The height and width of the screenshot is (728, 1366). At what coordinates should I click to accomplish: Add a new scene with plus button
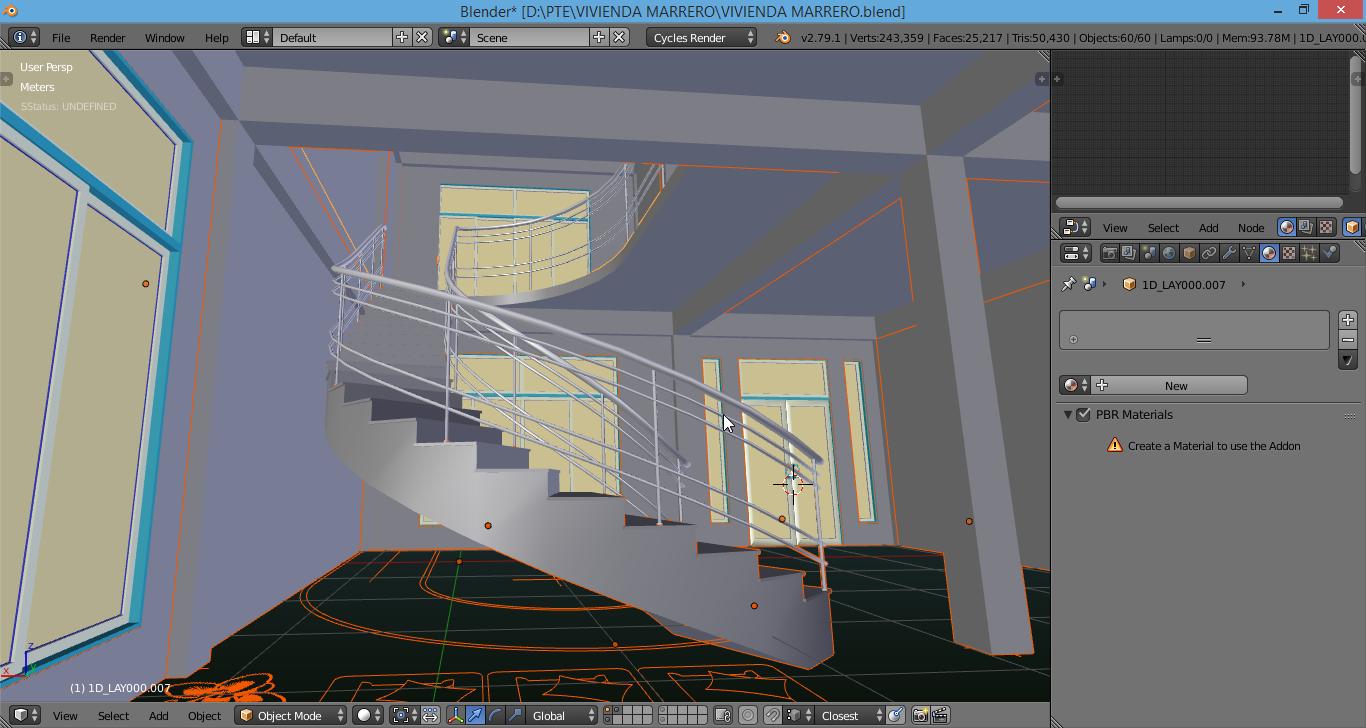click(599, 37)
